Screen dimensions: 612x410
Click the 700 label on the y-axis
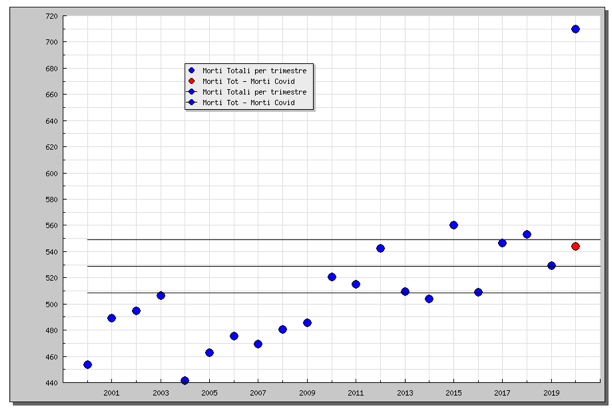[50, 42]
